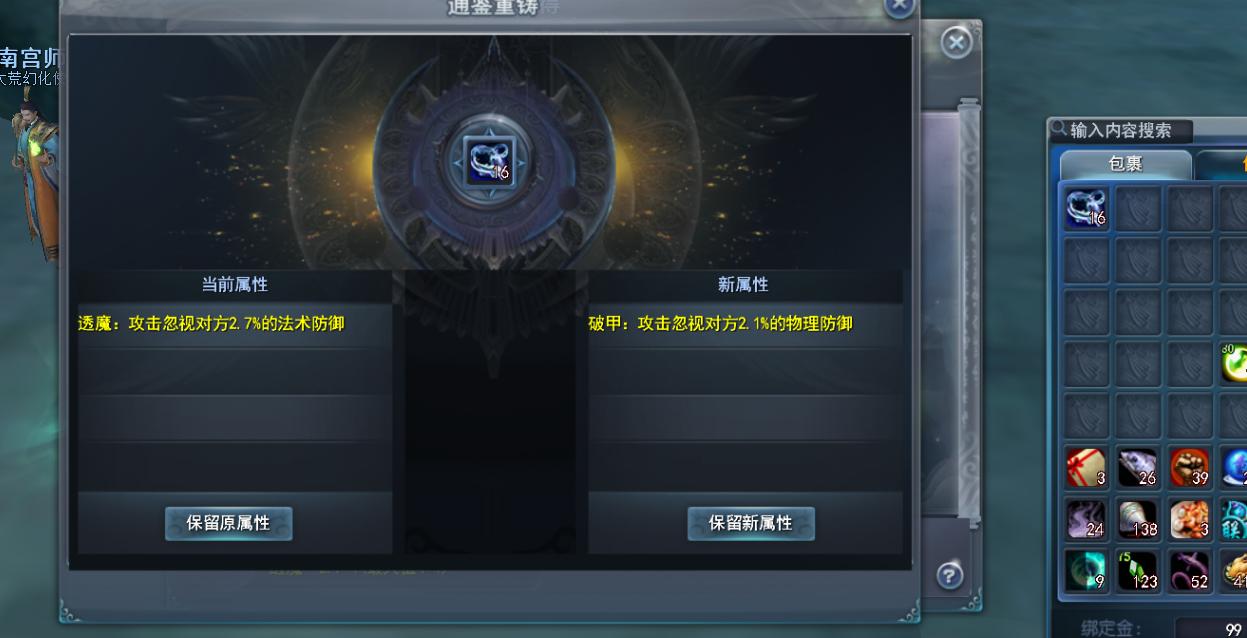Select the purple worm item with count 52
The image size is (1247, 638).
pos(1190,571)
